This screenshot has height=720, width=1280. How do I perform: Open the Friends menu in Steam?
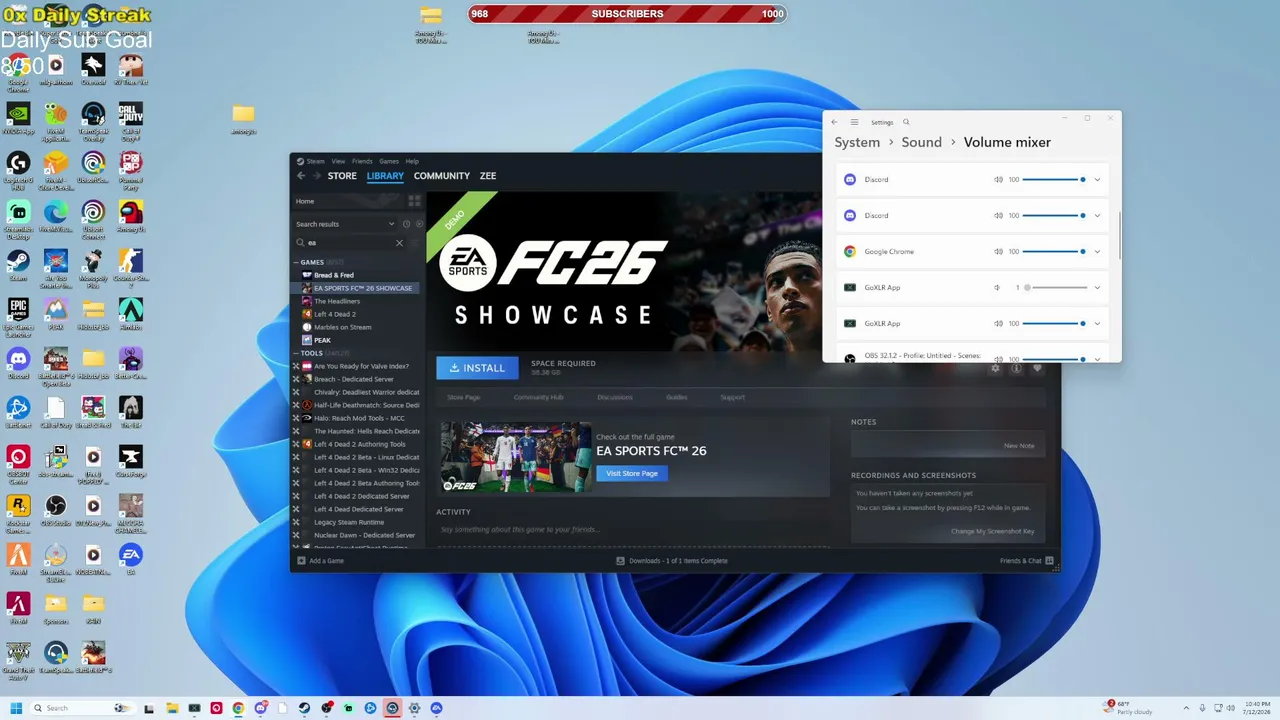click(x=362, y=161)
